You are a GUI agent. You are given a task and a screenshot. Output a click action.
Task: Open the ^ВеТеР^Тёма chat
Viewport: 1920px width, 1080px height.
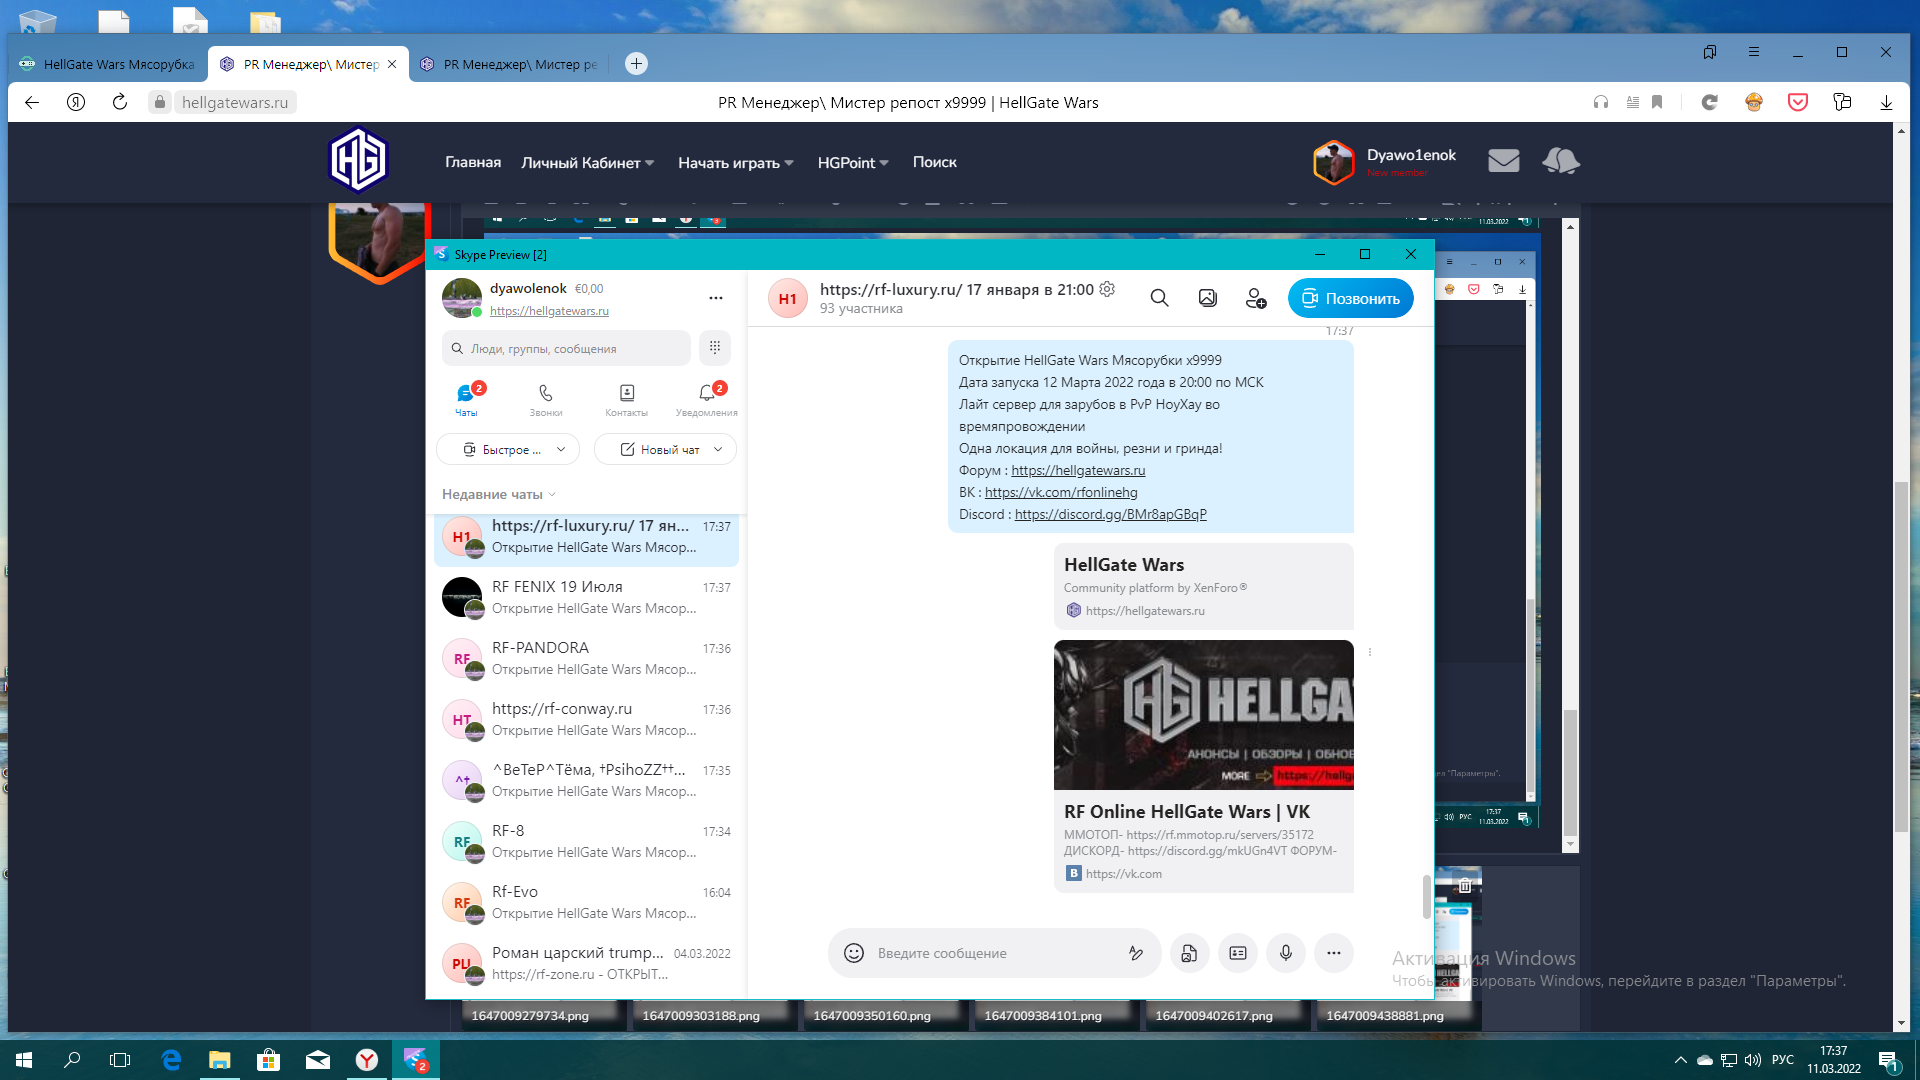coord(587,780)
